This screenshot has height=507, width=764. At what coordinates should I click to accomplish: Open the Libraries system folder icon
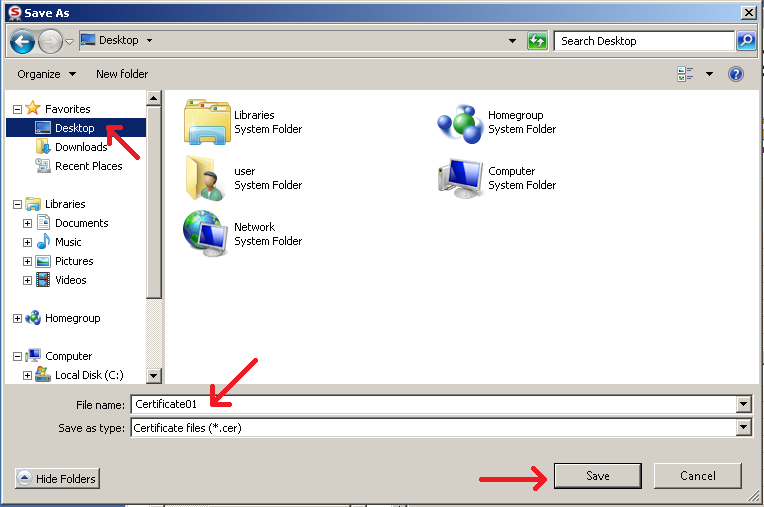click(207, 122)
